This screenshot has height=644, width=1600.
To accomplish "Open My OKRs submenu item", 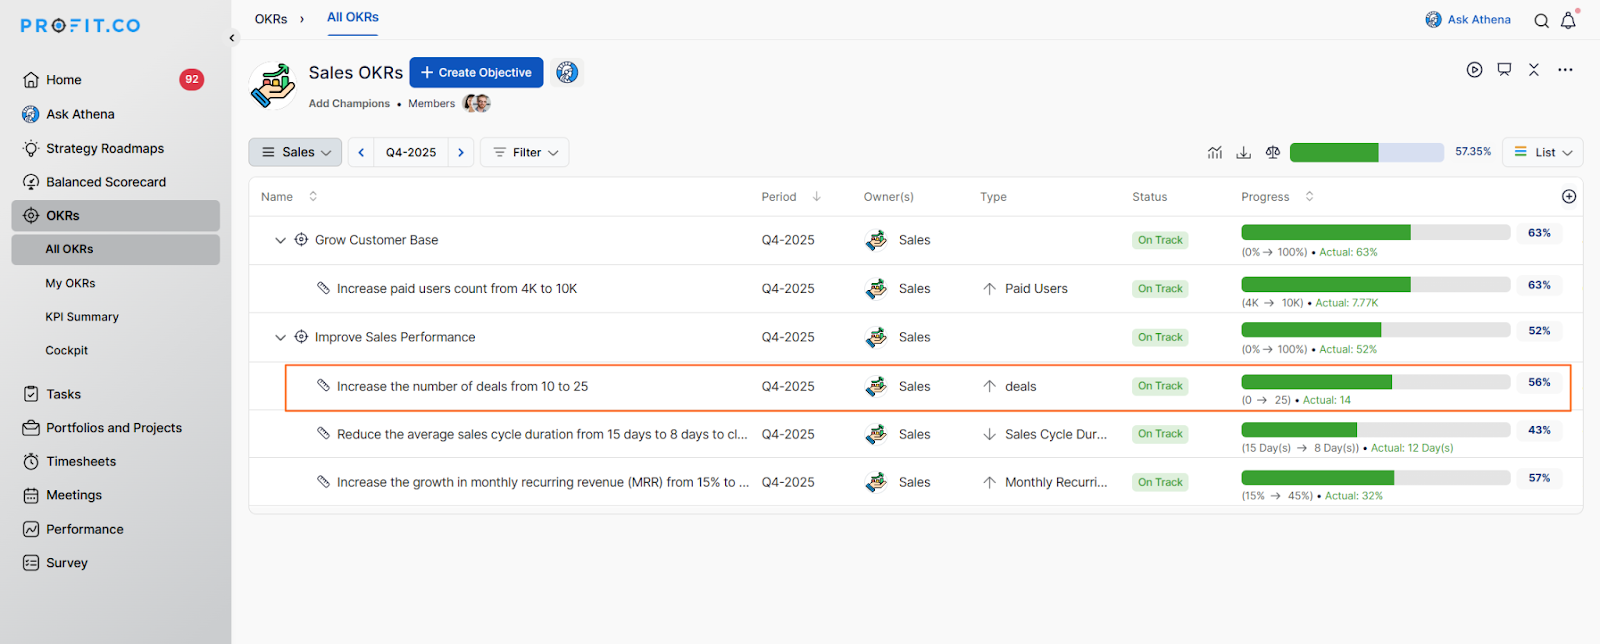I will pyautogui.click(x=70, y=283).
